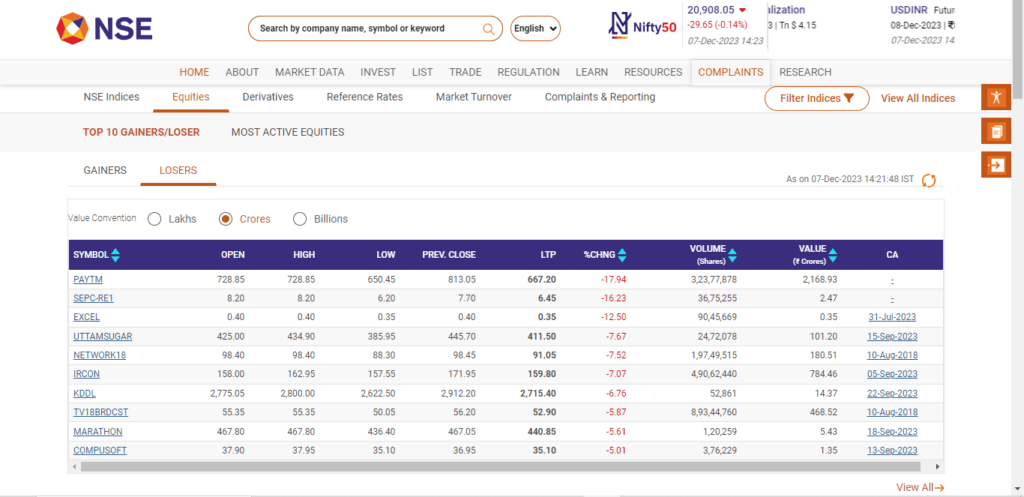Open KDDL symbol link
Screen dimensions: 1024x497
[x=84, y=394]
